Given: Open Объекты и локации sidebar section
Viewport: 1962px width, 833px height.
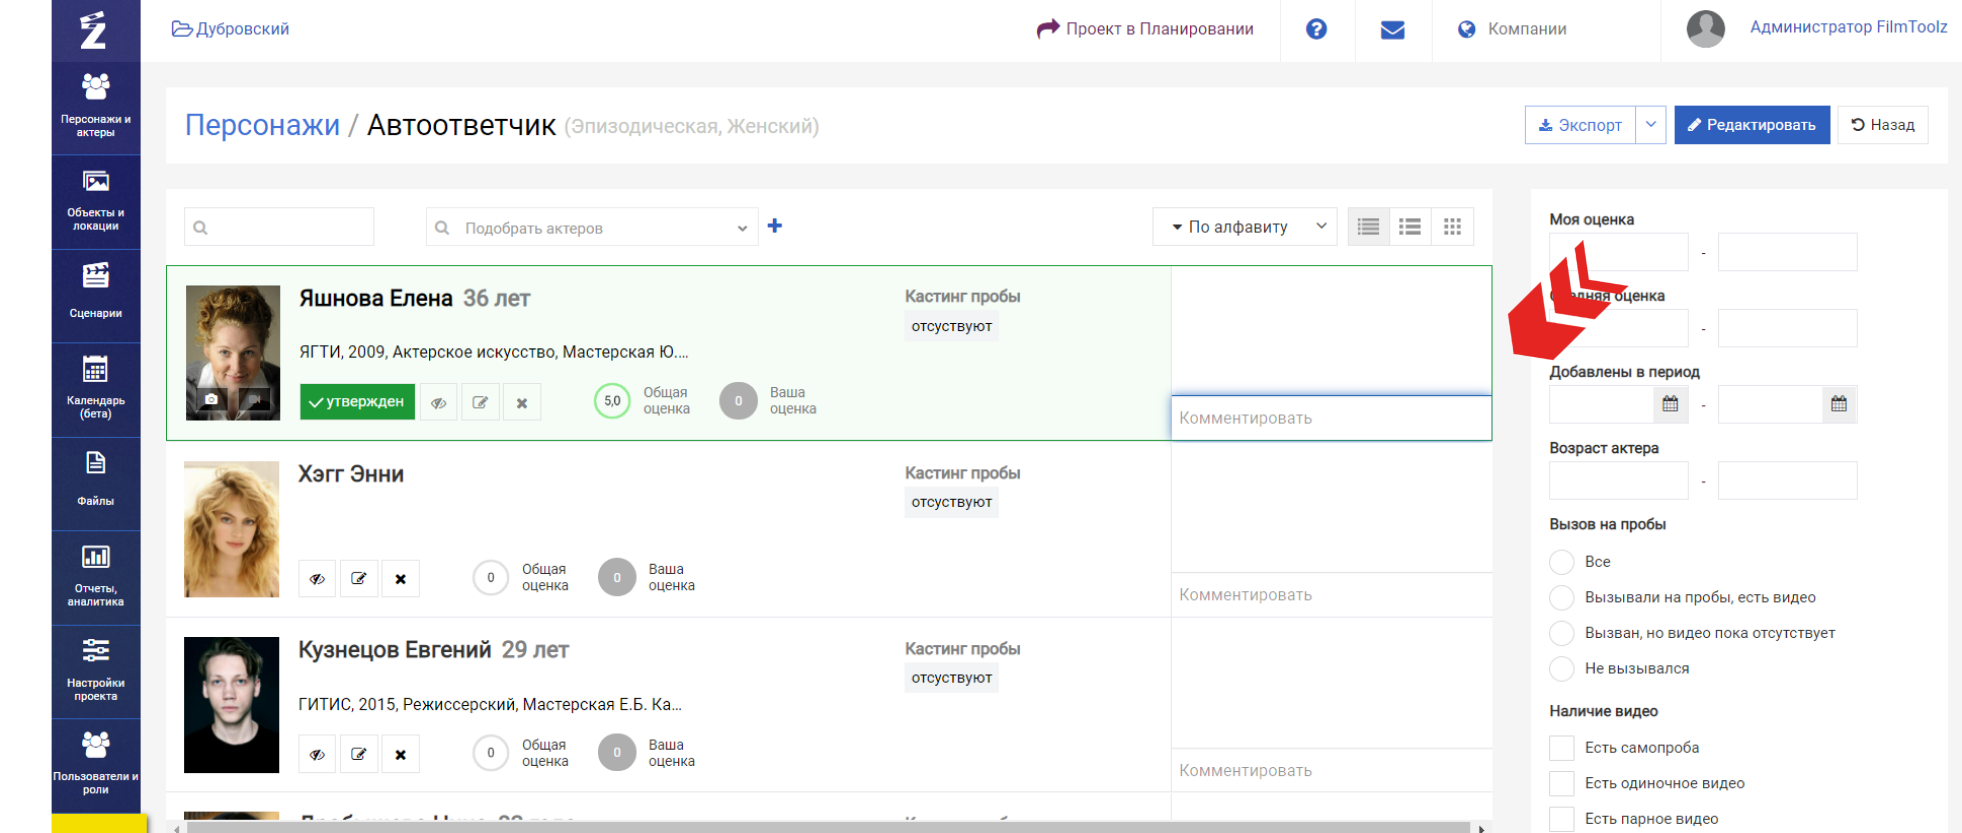Looking at the screenshot, I should (96, 200).
